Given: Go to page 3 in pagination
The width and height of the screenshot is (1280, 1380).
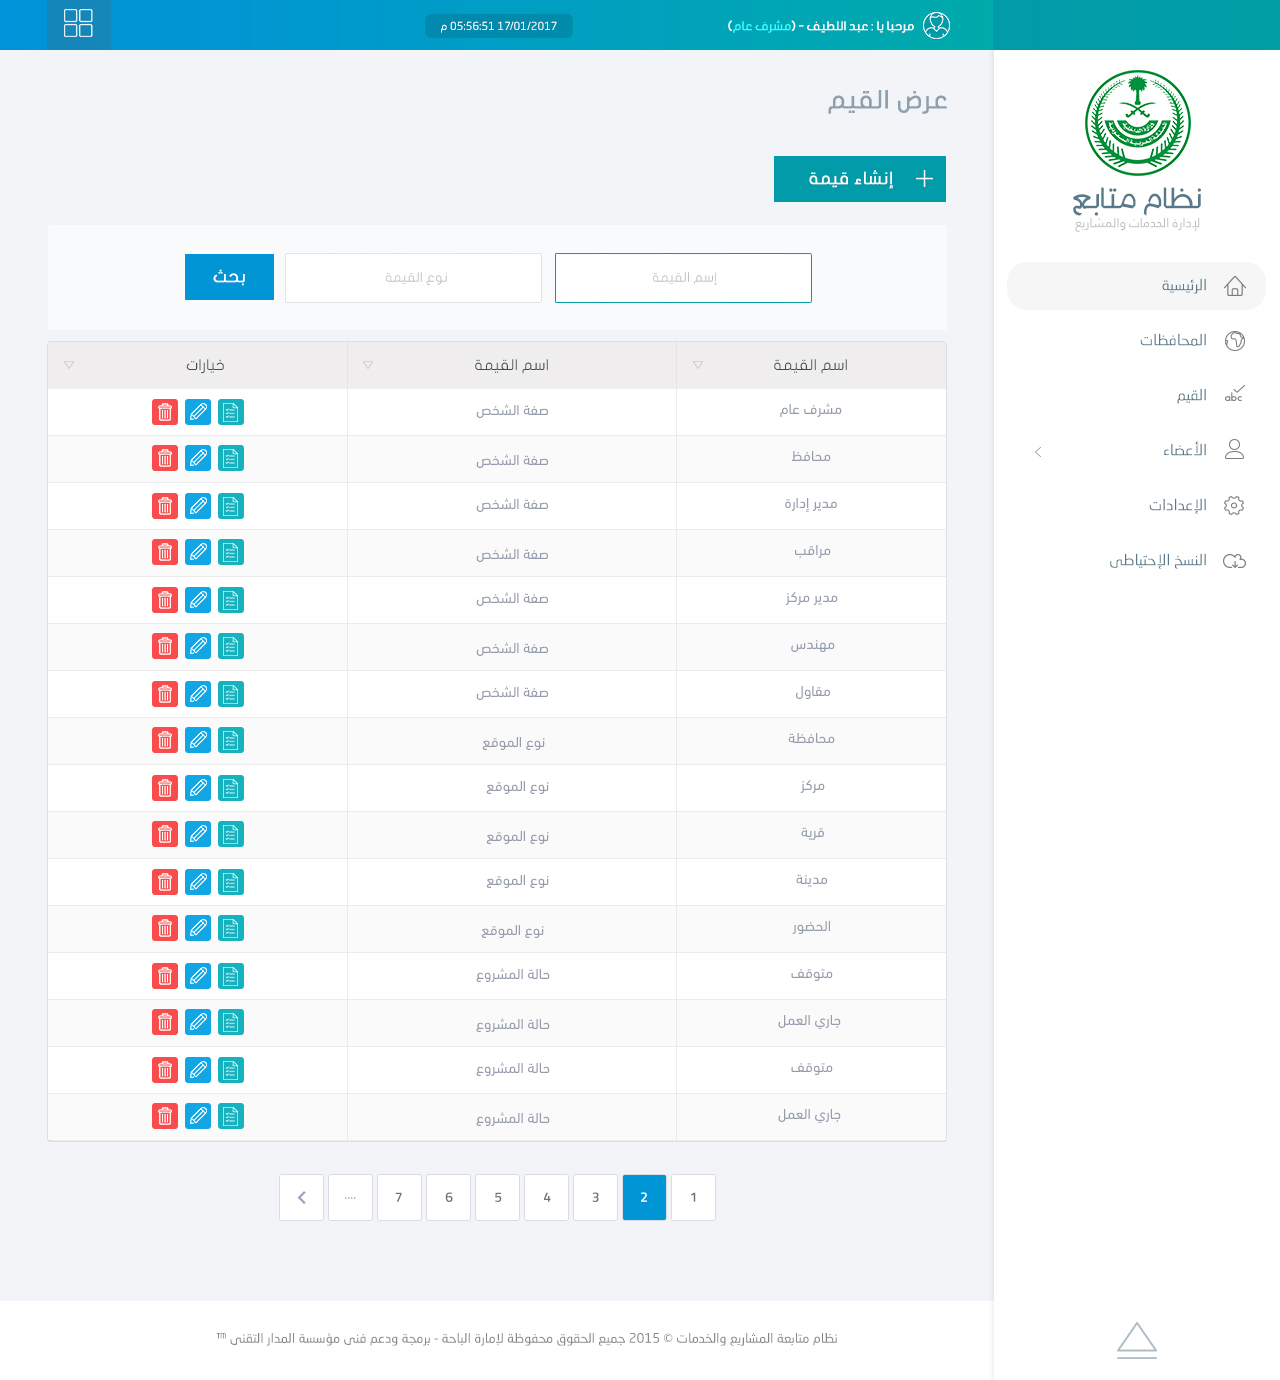Looking at the screenshot, I should pos(595,1197).
